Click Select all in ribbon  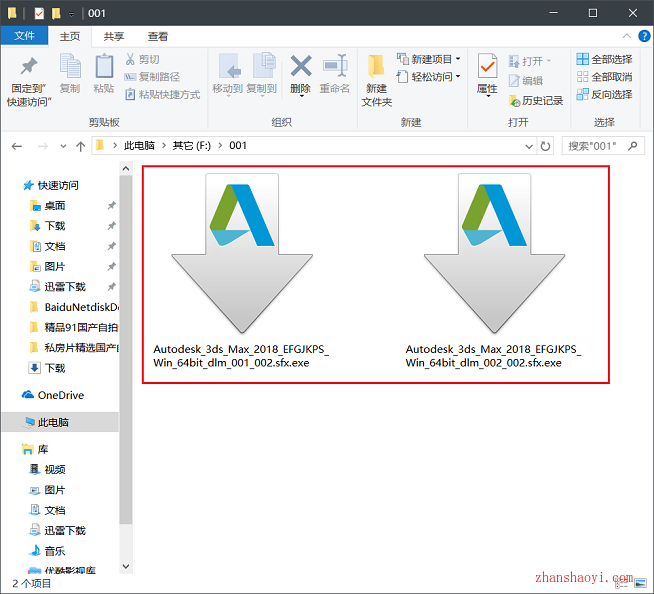point(604,59)
